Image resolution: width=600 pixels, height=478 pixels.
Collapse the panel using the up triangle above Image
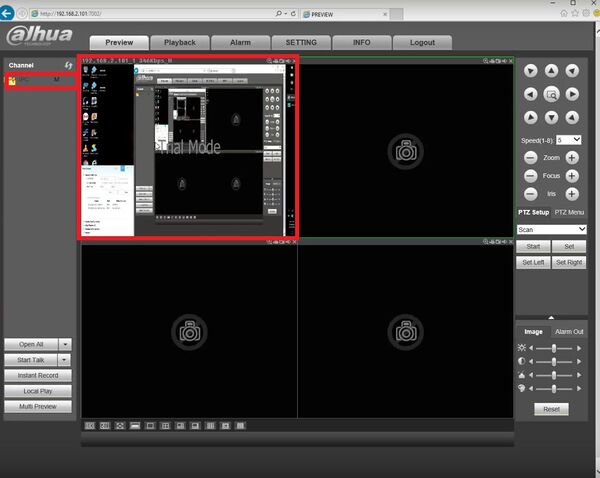pos(551,317)
